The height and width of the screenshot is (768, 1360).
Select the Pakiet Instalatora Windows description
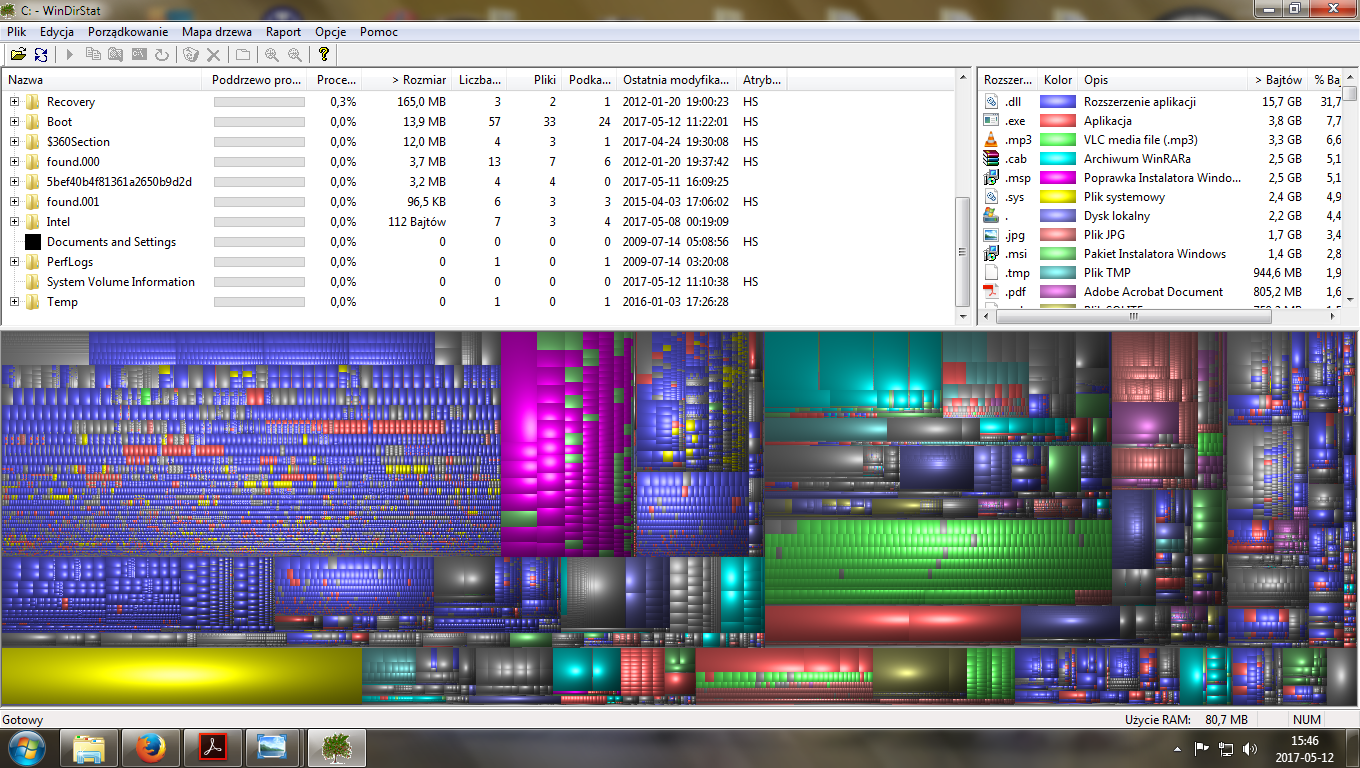[x=1154, y=254]
